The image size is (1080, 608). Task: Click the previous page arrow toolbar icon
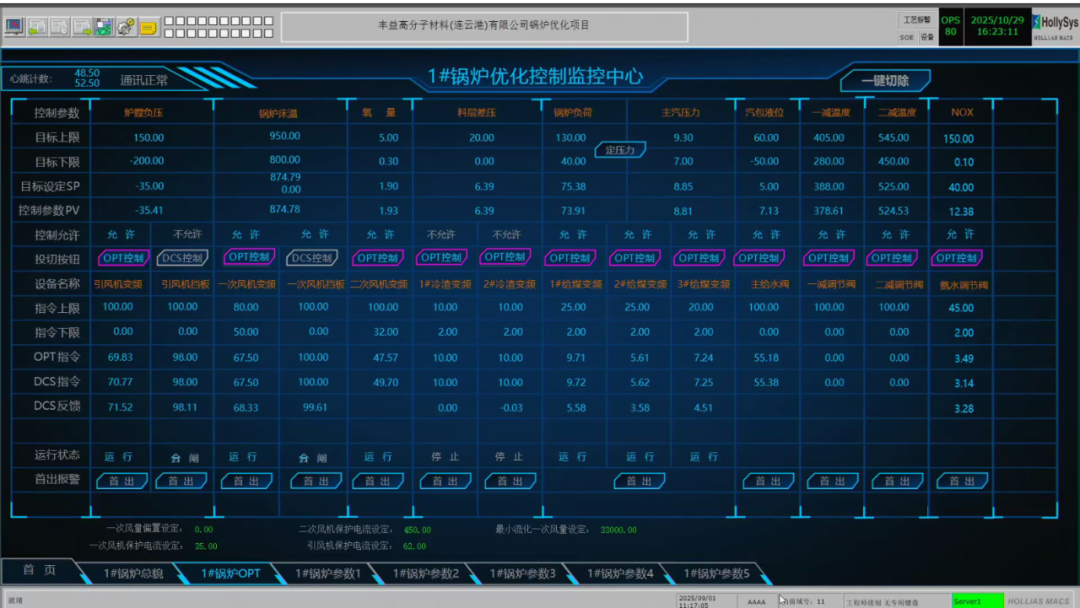[x=37, y=27]
